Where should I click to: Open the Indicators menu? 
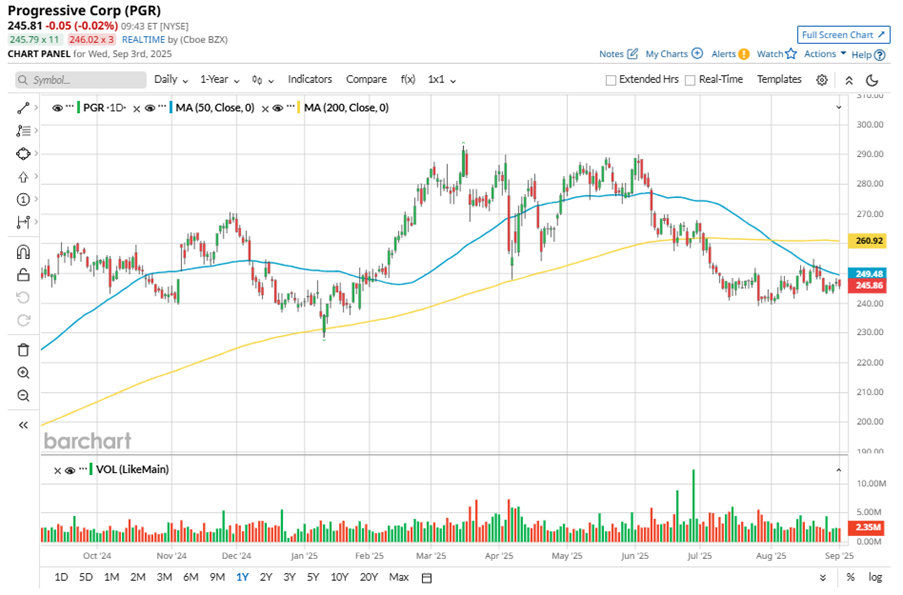310,79
